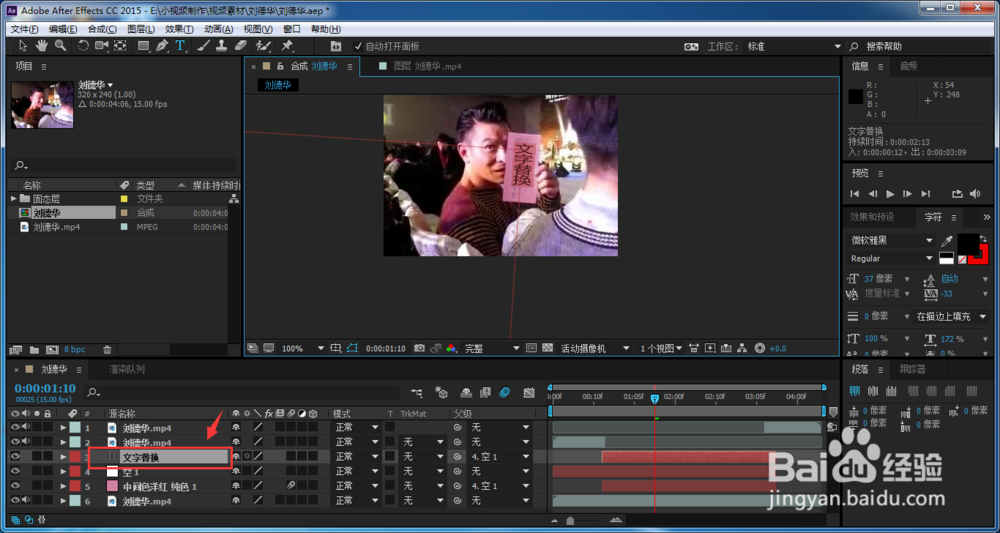The width and height of the screenshot is (1000, 533).
Task: Open blending mode dropdown for 文字替换 layer
Action: point(357,456)
